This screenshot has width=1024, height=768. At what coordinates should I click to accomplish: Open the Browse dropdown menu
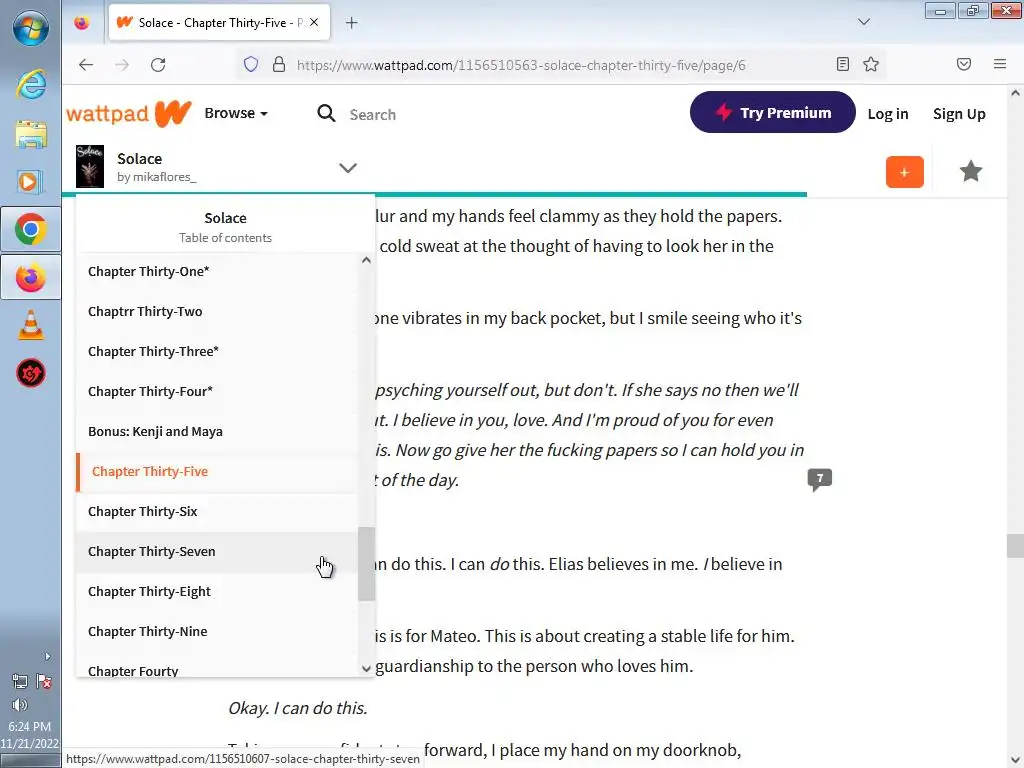pos(236,113)
